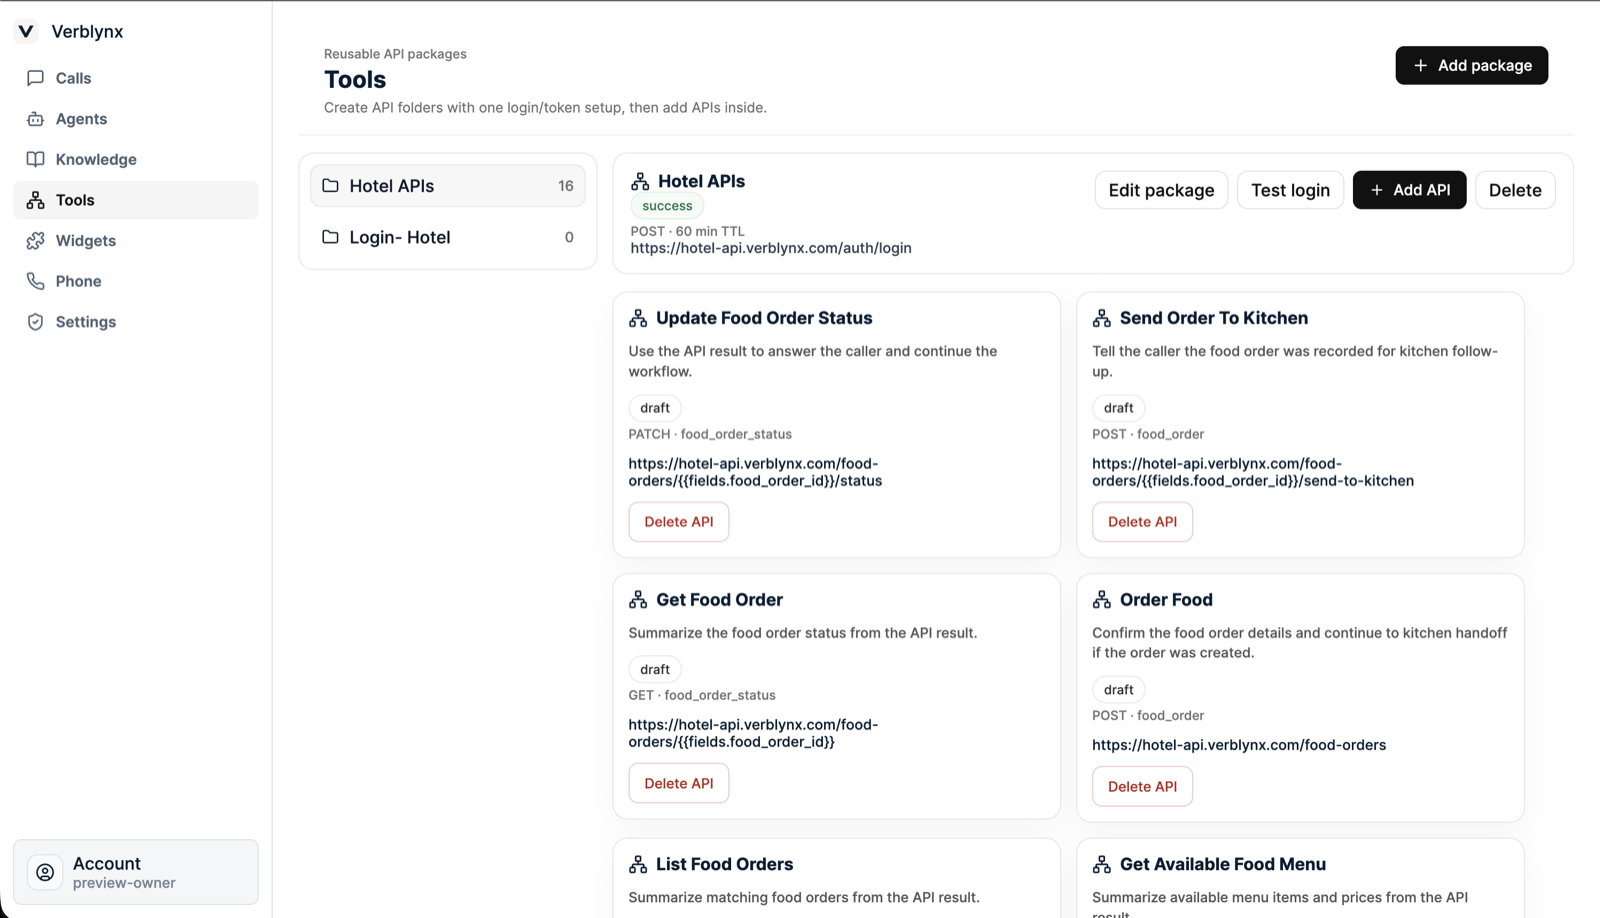This screenshot has width=1600, height=918.
Task: Click the Phone handset icon
Action: click(x=36, y=281)
